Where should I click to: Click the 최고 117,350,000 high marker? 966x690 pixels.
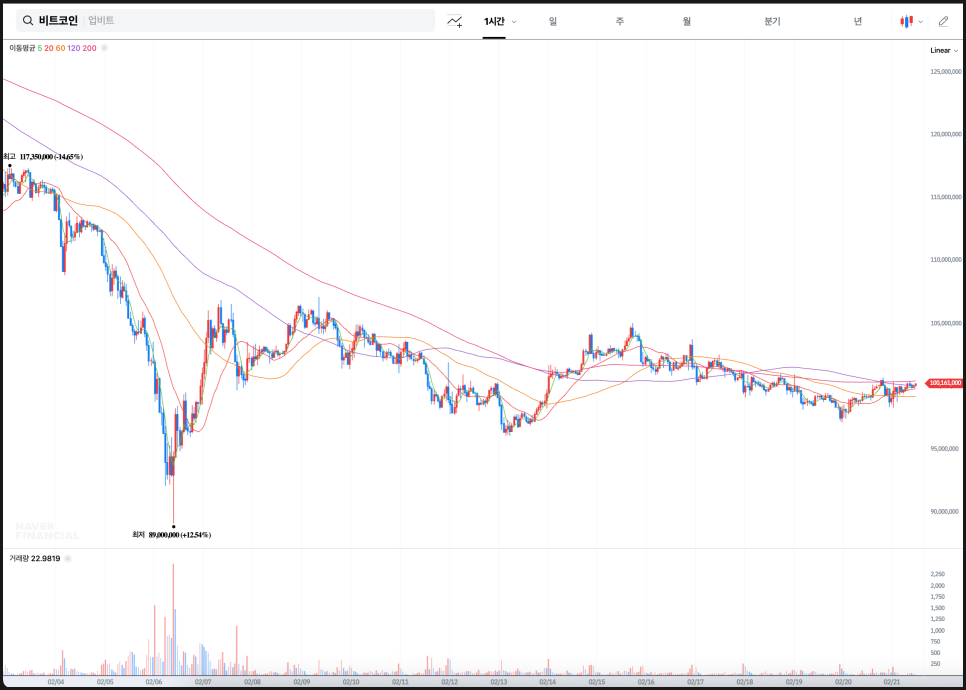(x=44, y=157)
